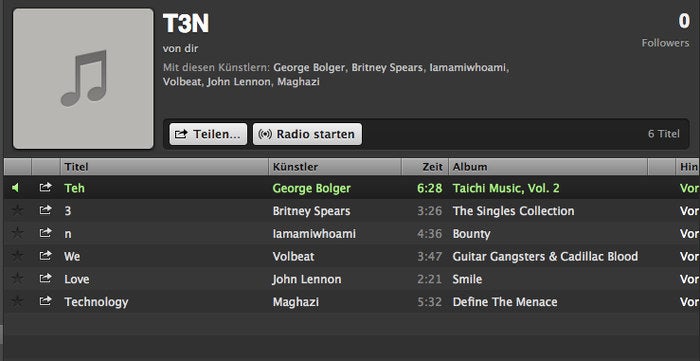
Task: Click the playlist title T3N
Action: [x=186, y=23]
